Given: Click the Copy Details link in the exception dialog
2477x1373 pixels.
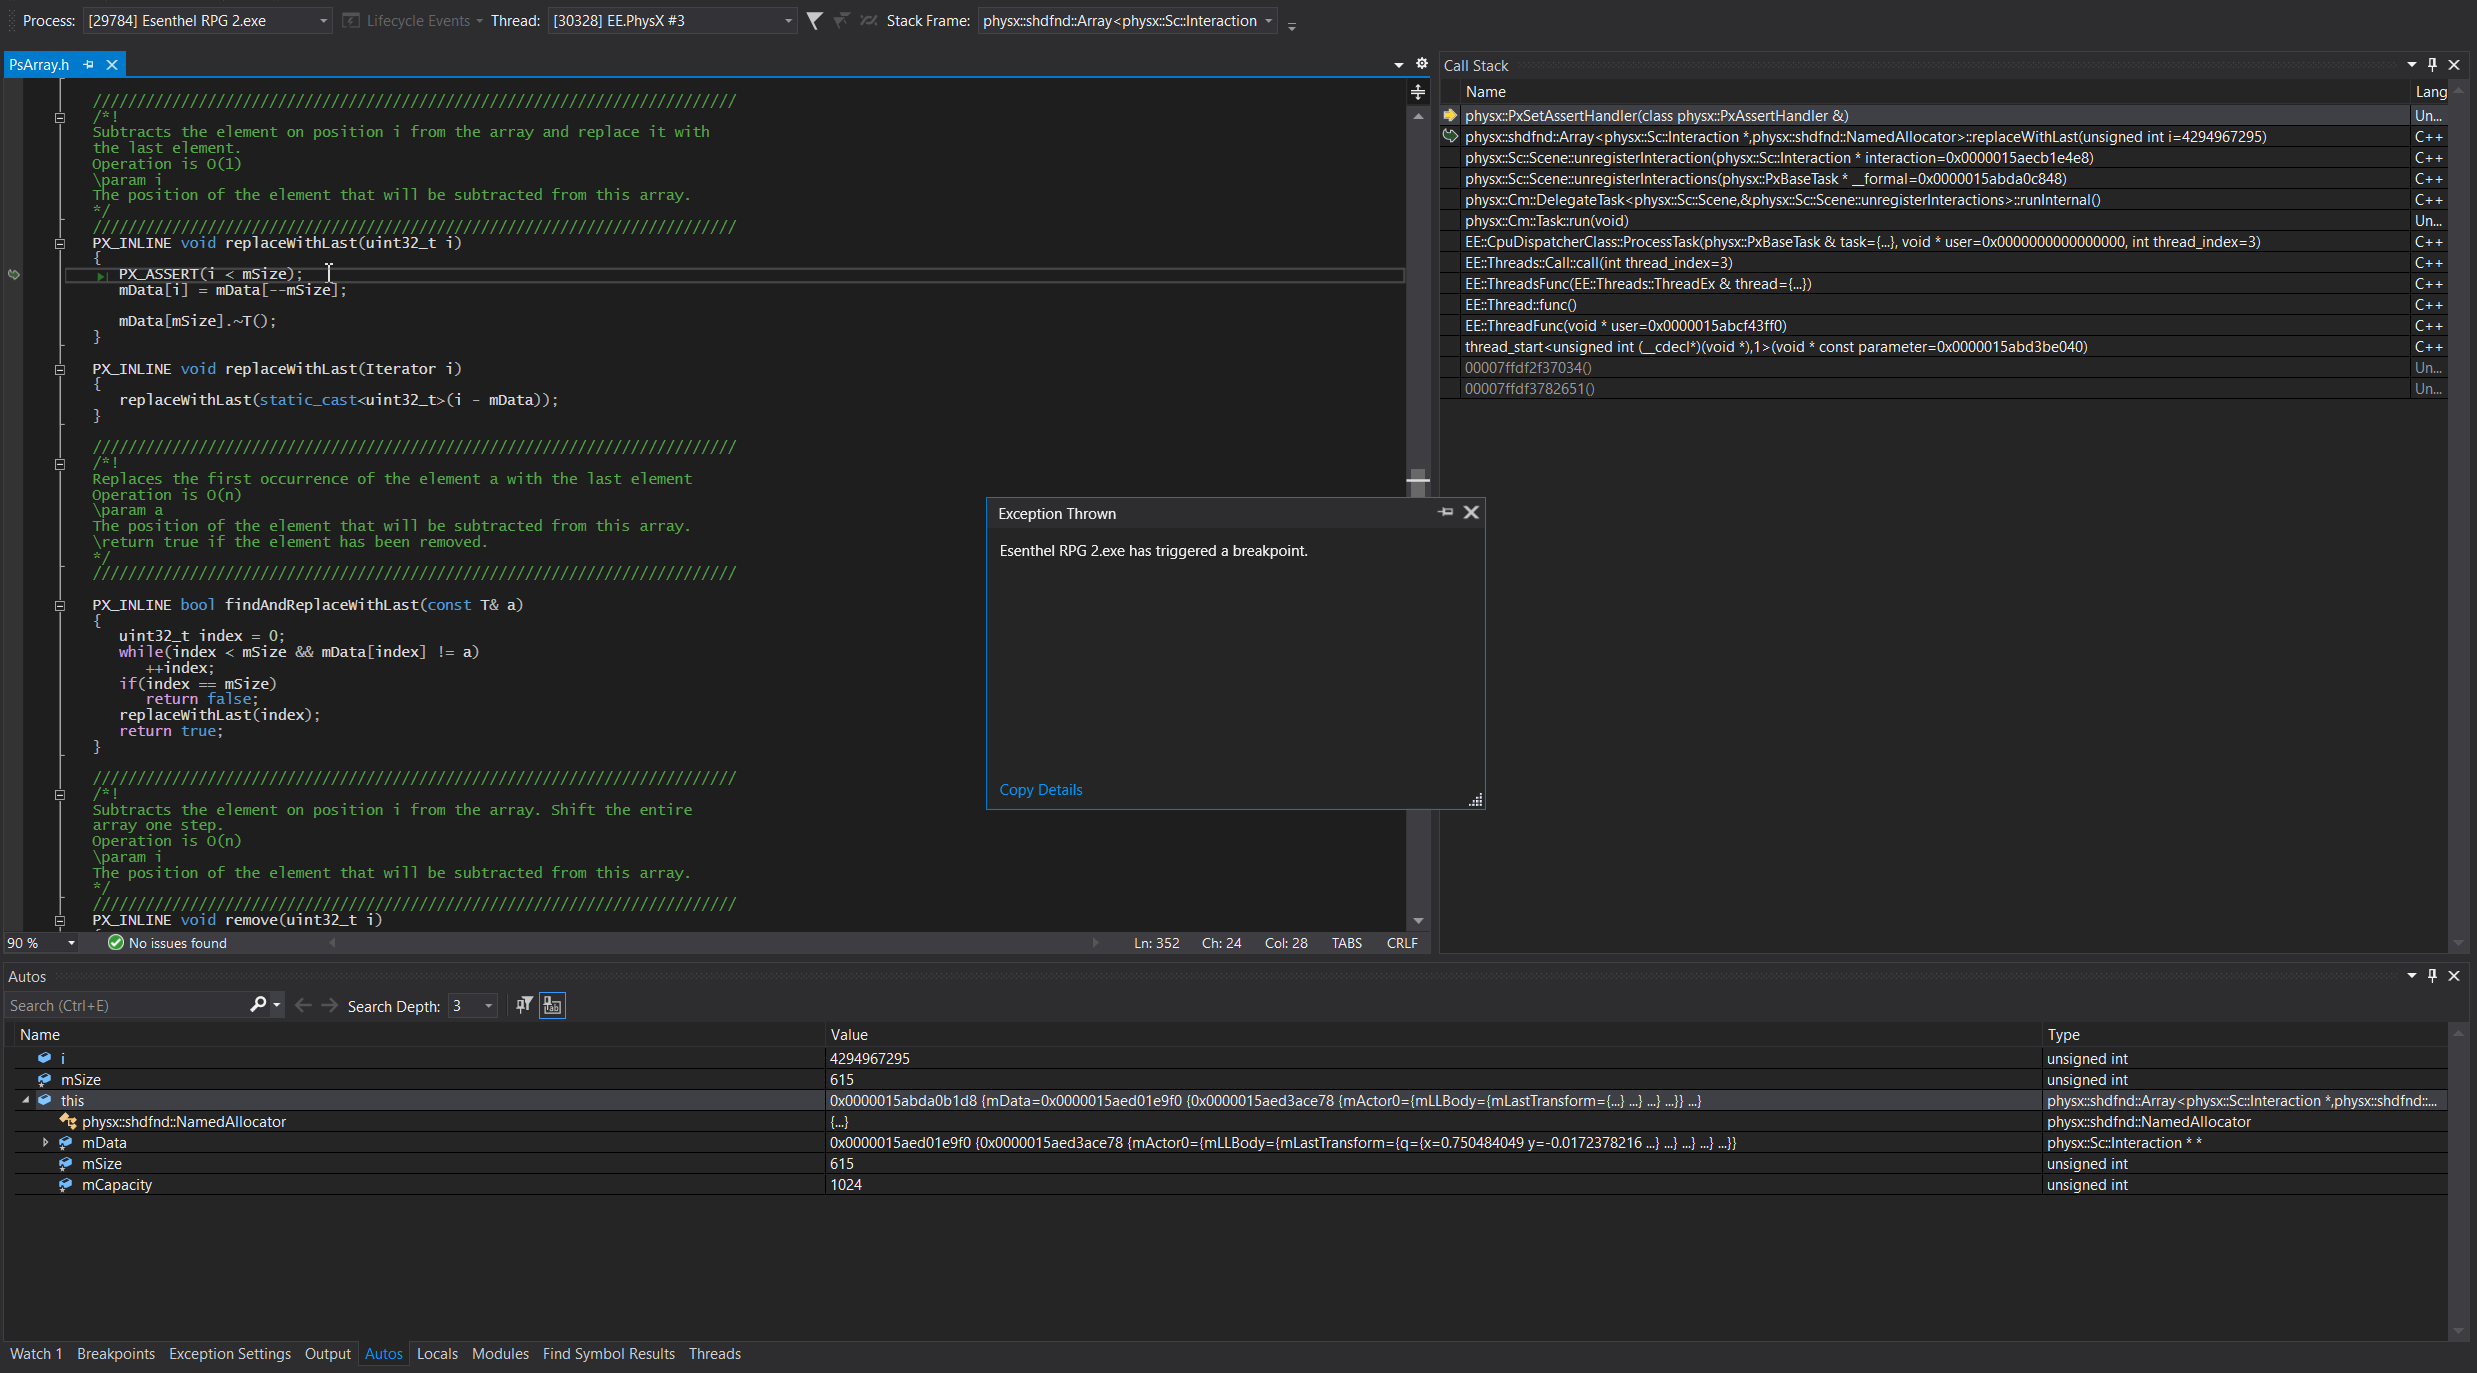Looking at the screenshot, I should (x=1040, y=789).
